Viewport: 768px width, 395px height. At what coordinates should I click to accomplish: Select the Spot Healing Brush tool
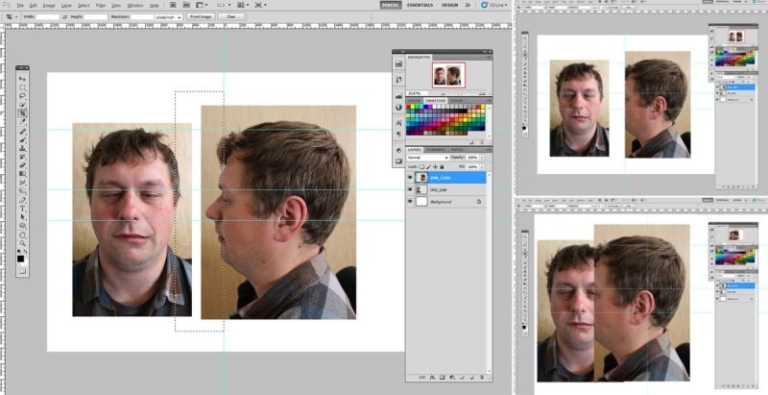pyautogui.click(x=22, y=131)
